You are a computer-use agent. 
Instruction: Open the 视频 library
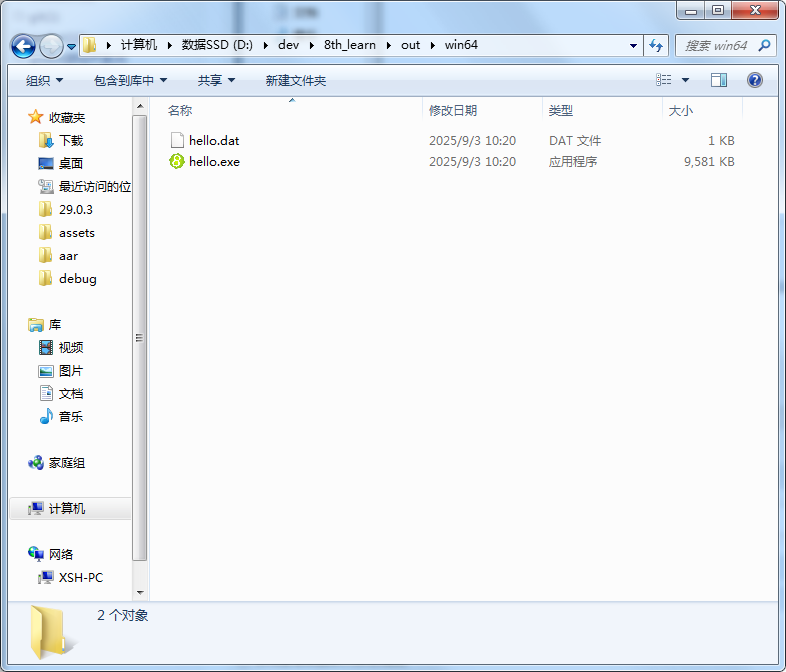[71, 347]
